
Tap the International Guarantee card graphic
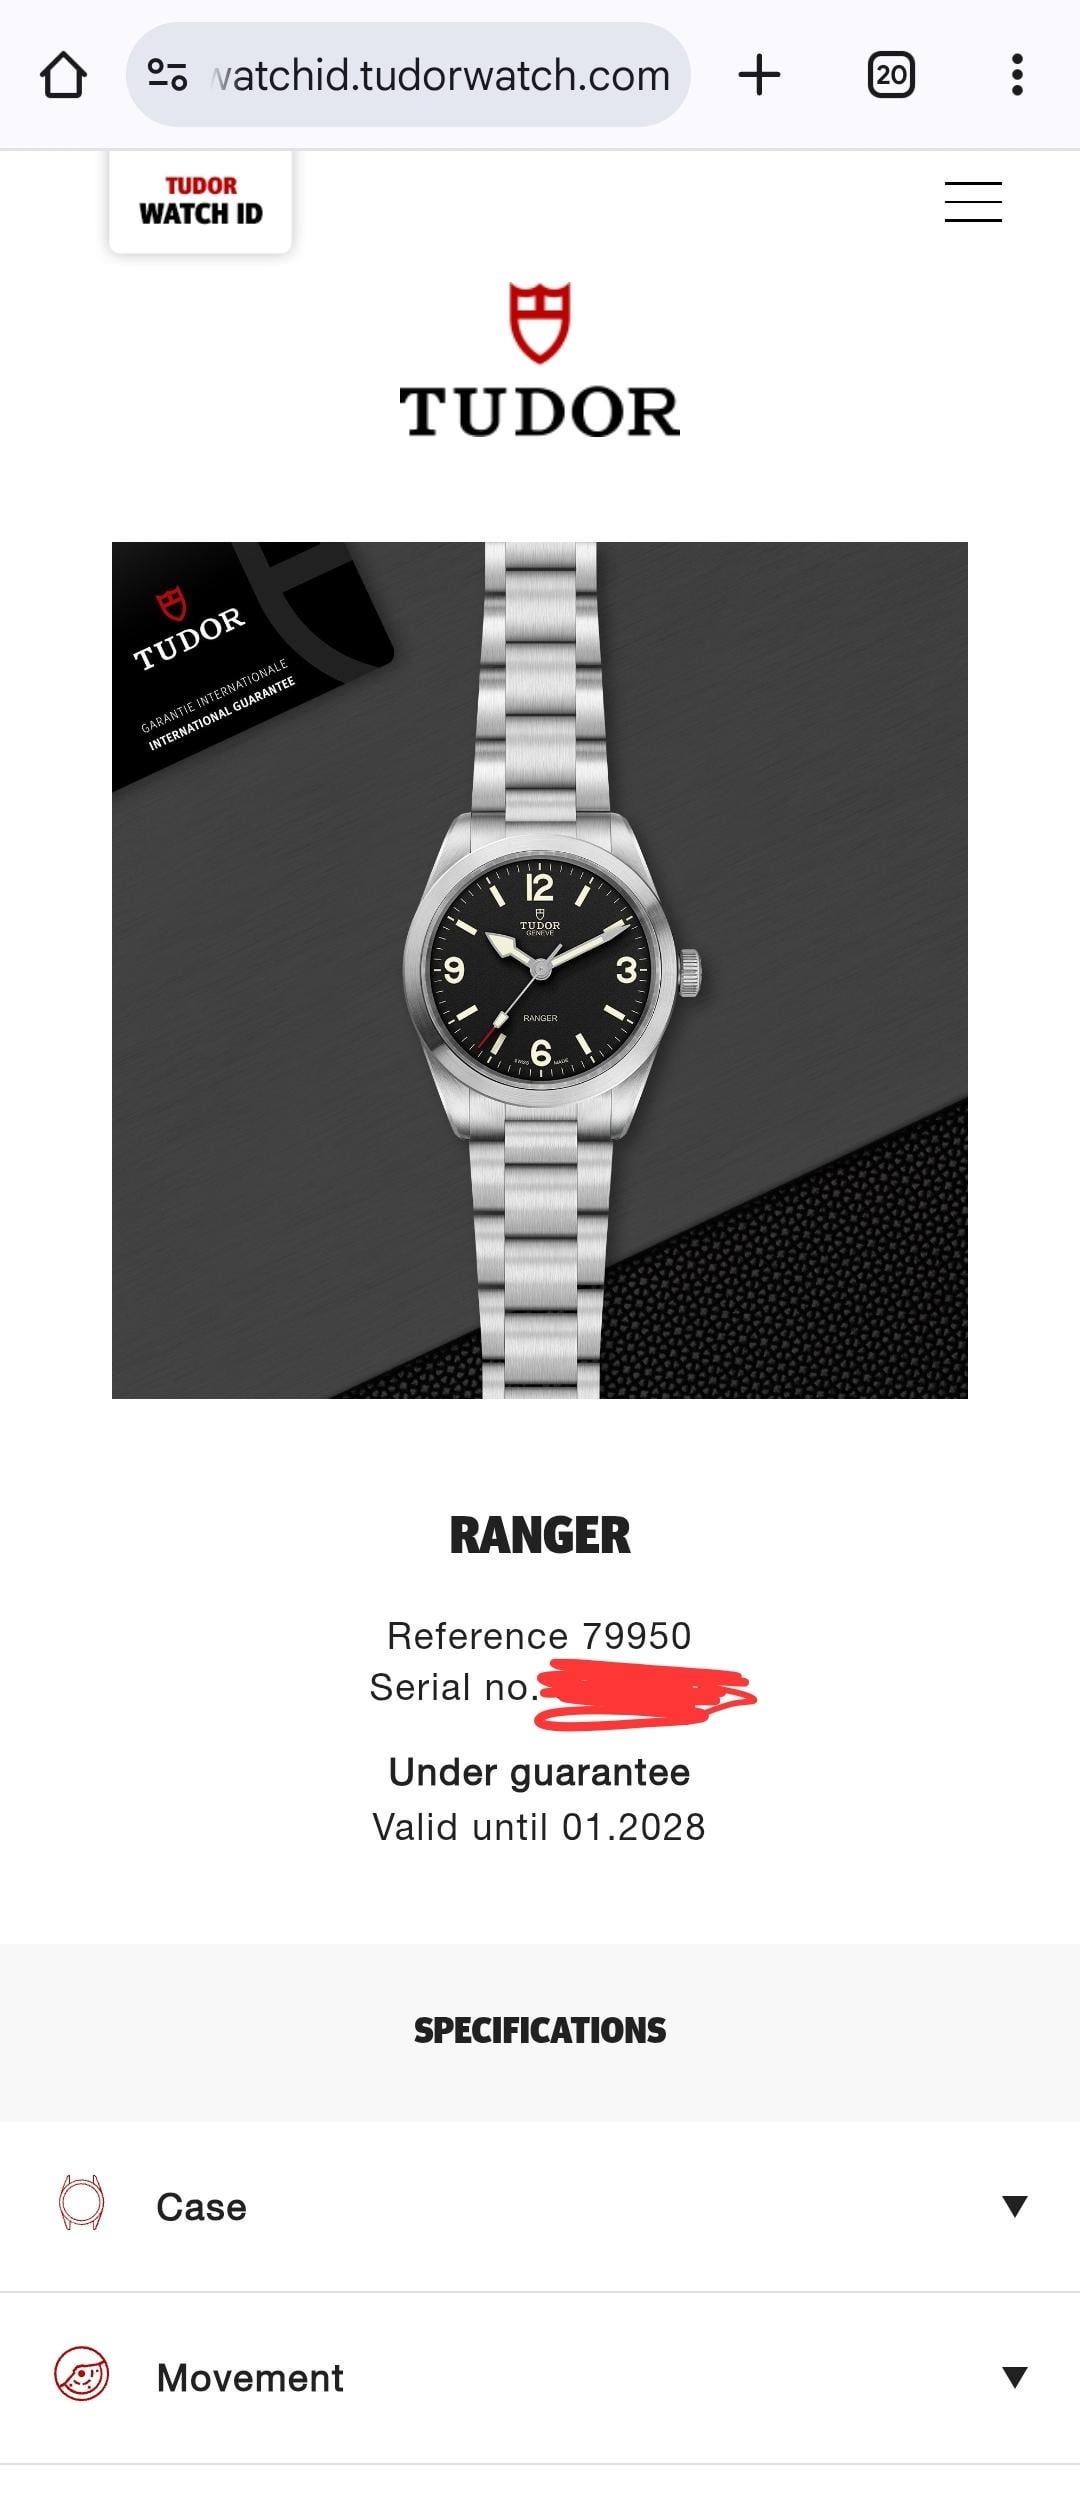250,664
